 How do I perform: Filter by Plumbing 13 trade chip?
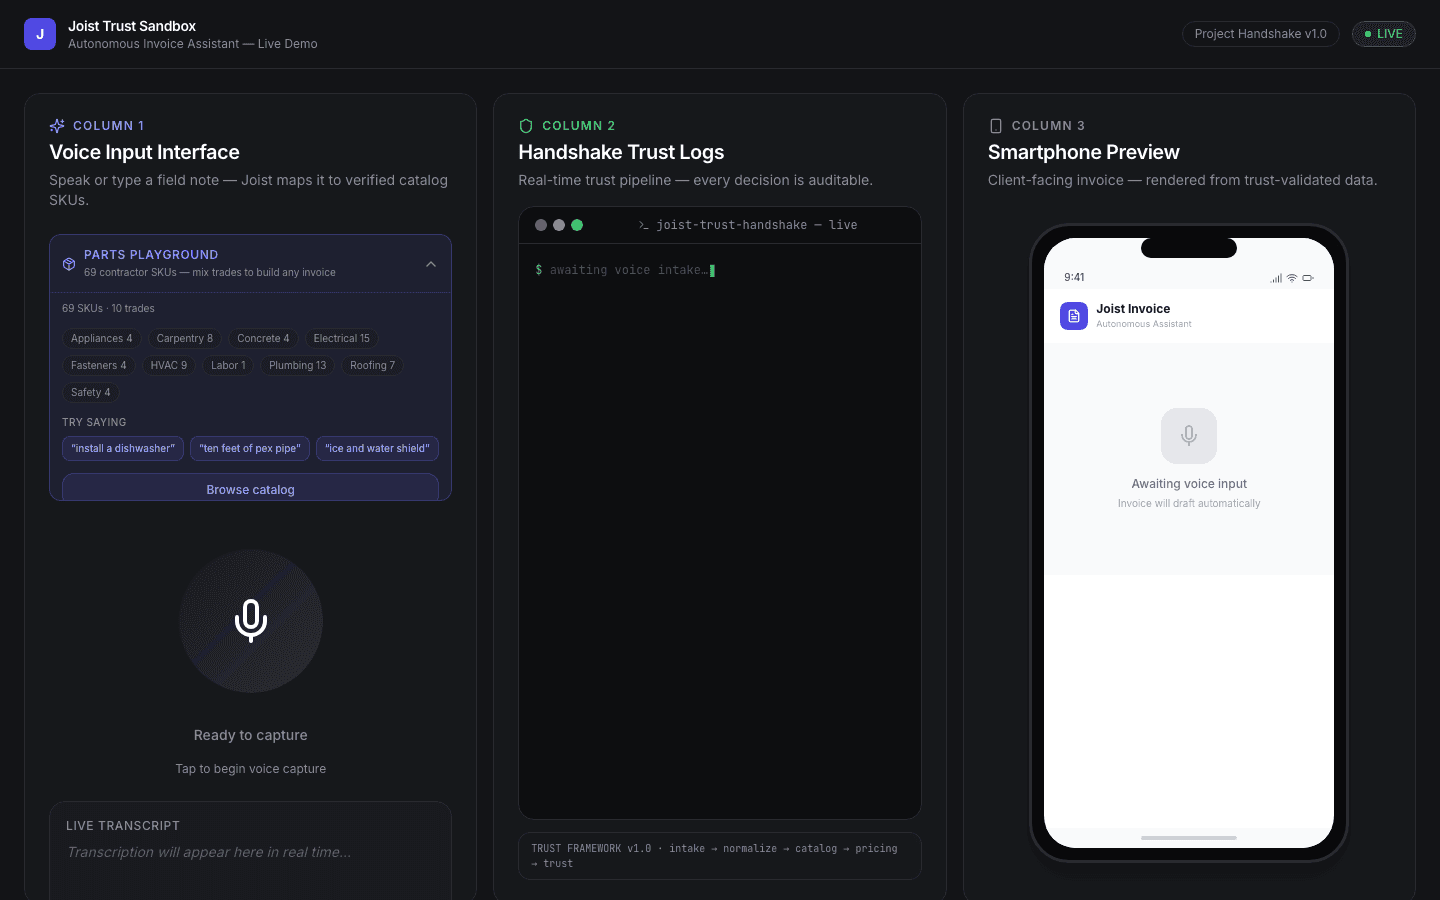298,365
